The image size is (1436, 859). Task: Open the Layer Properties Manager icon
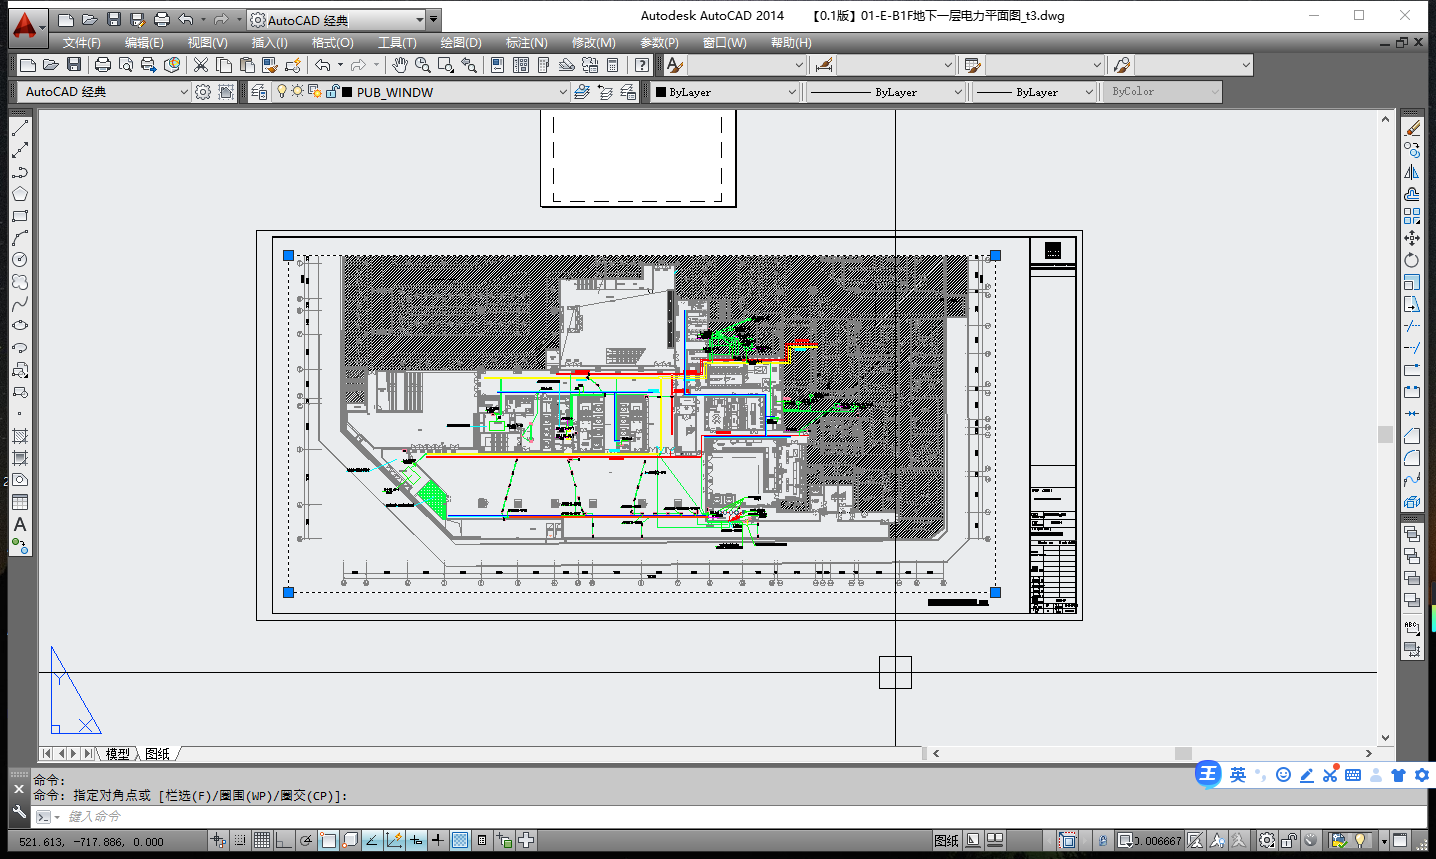pyautogui.click(x=260, y=92)
